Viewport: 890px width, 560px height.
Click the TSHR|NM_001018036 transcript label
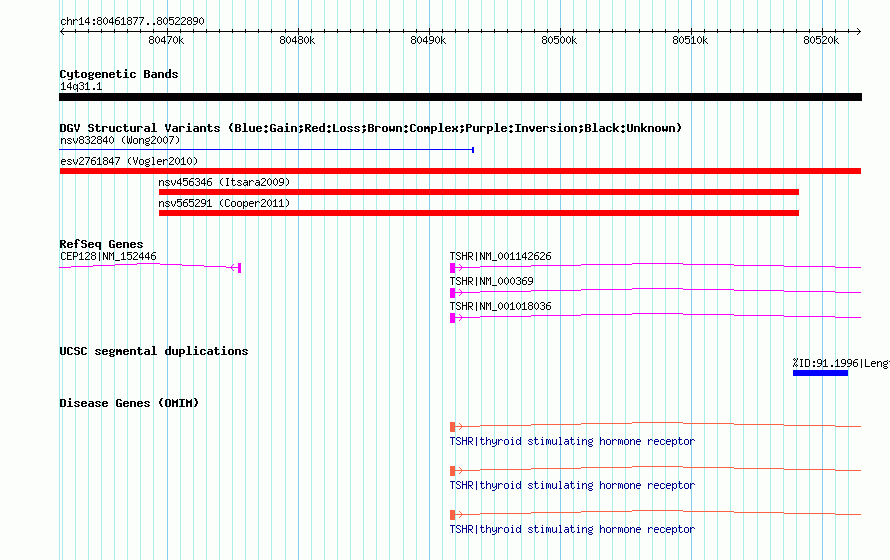coord(500,306)
